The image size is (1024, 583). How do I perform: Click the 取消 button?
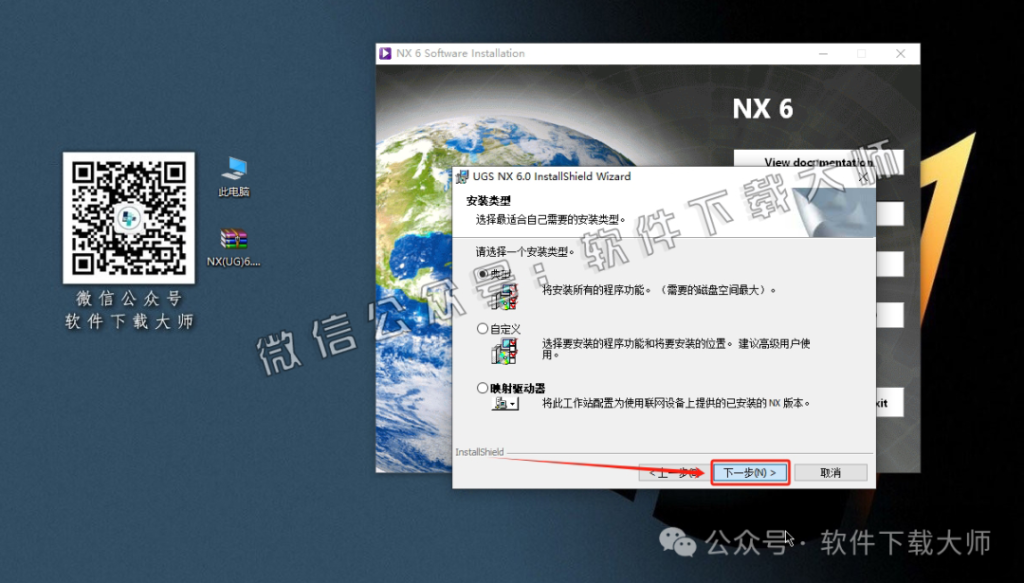(x=831, y=471)
